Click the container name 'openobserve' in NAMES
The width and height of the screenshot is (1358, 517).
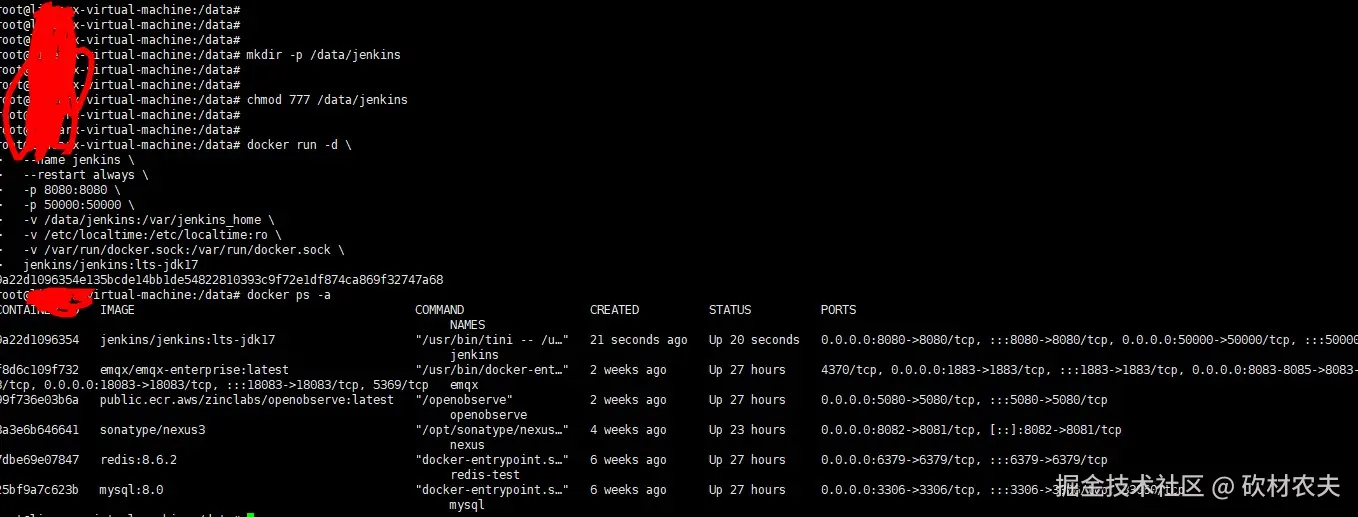click(x=488, y=415)
